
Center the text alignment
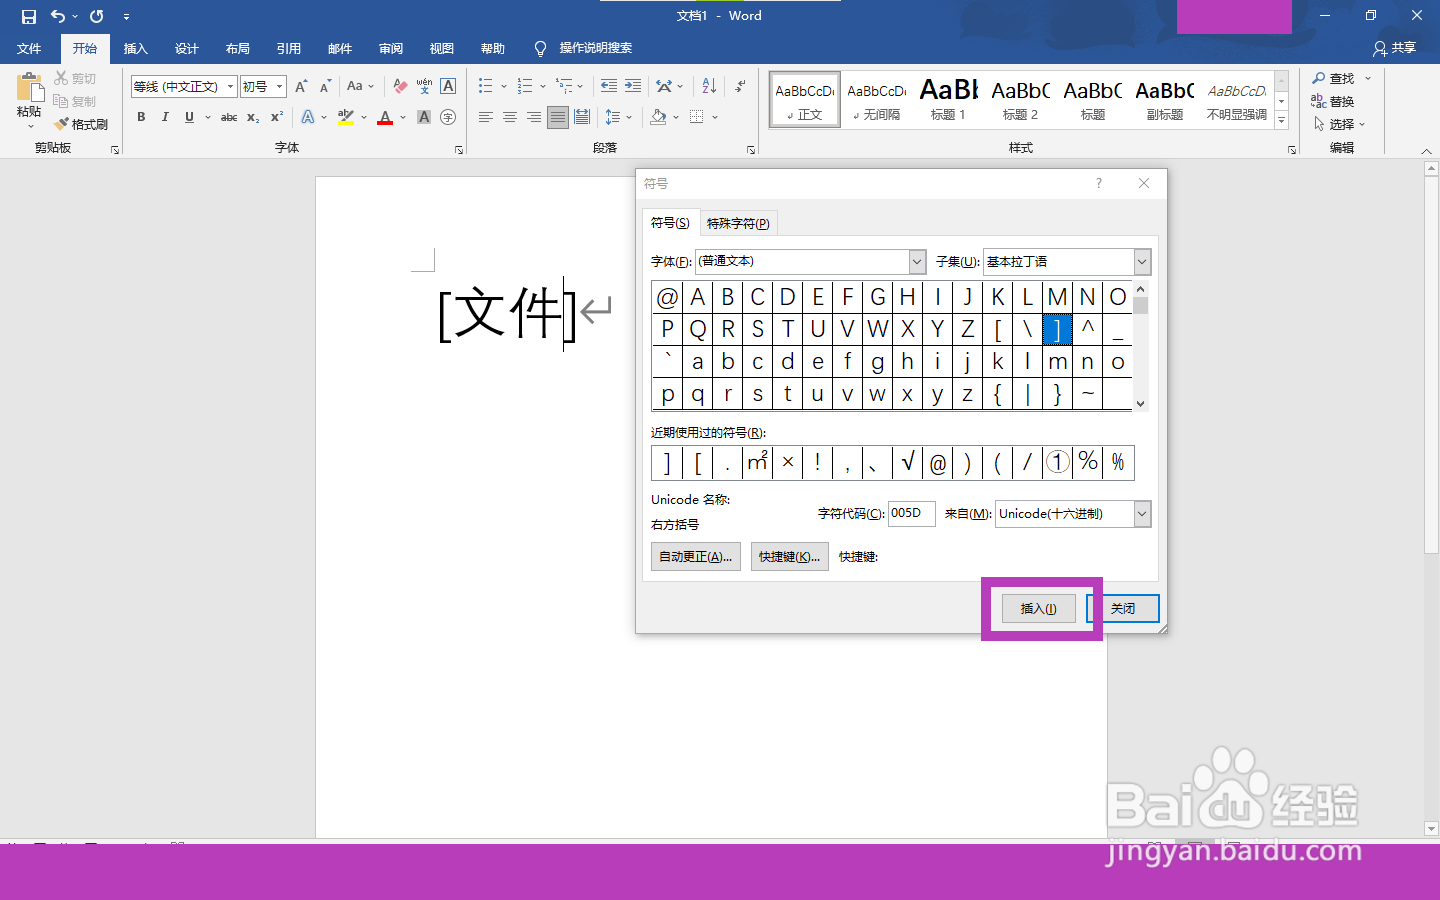510,117
